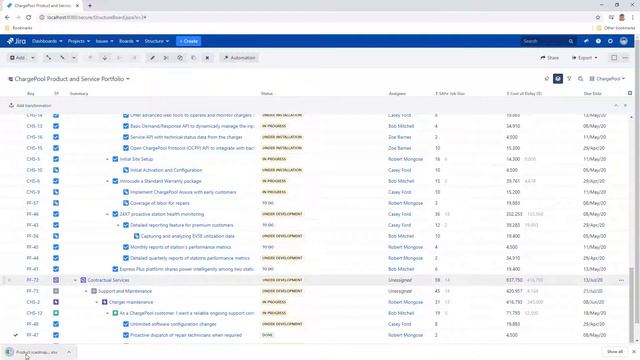This screenshot has width=640, height=360.
Task: Click the indent (move right) icon
Action: click(x=134, y=58)
